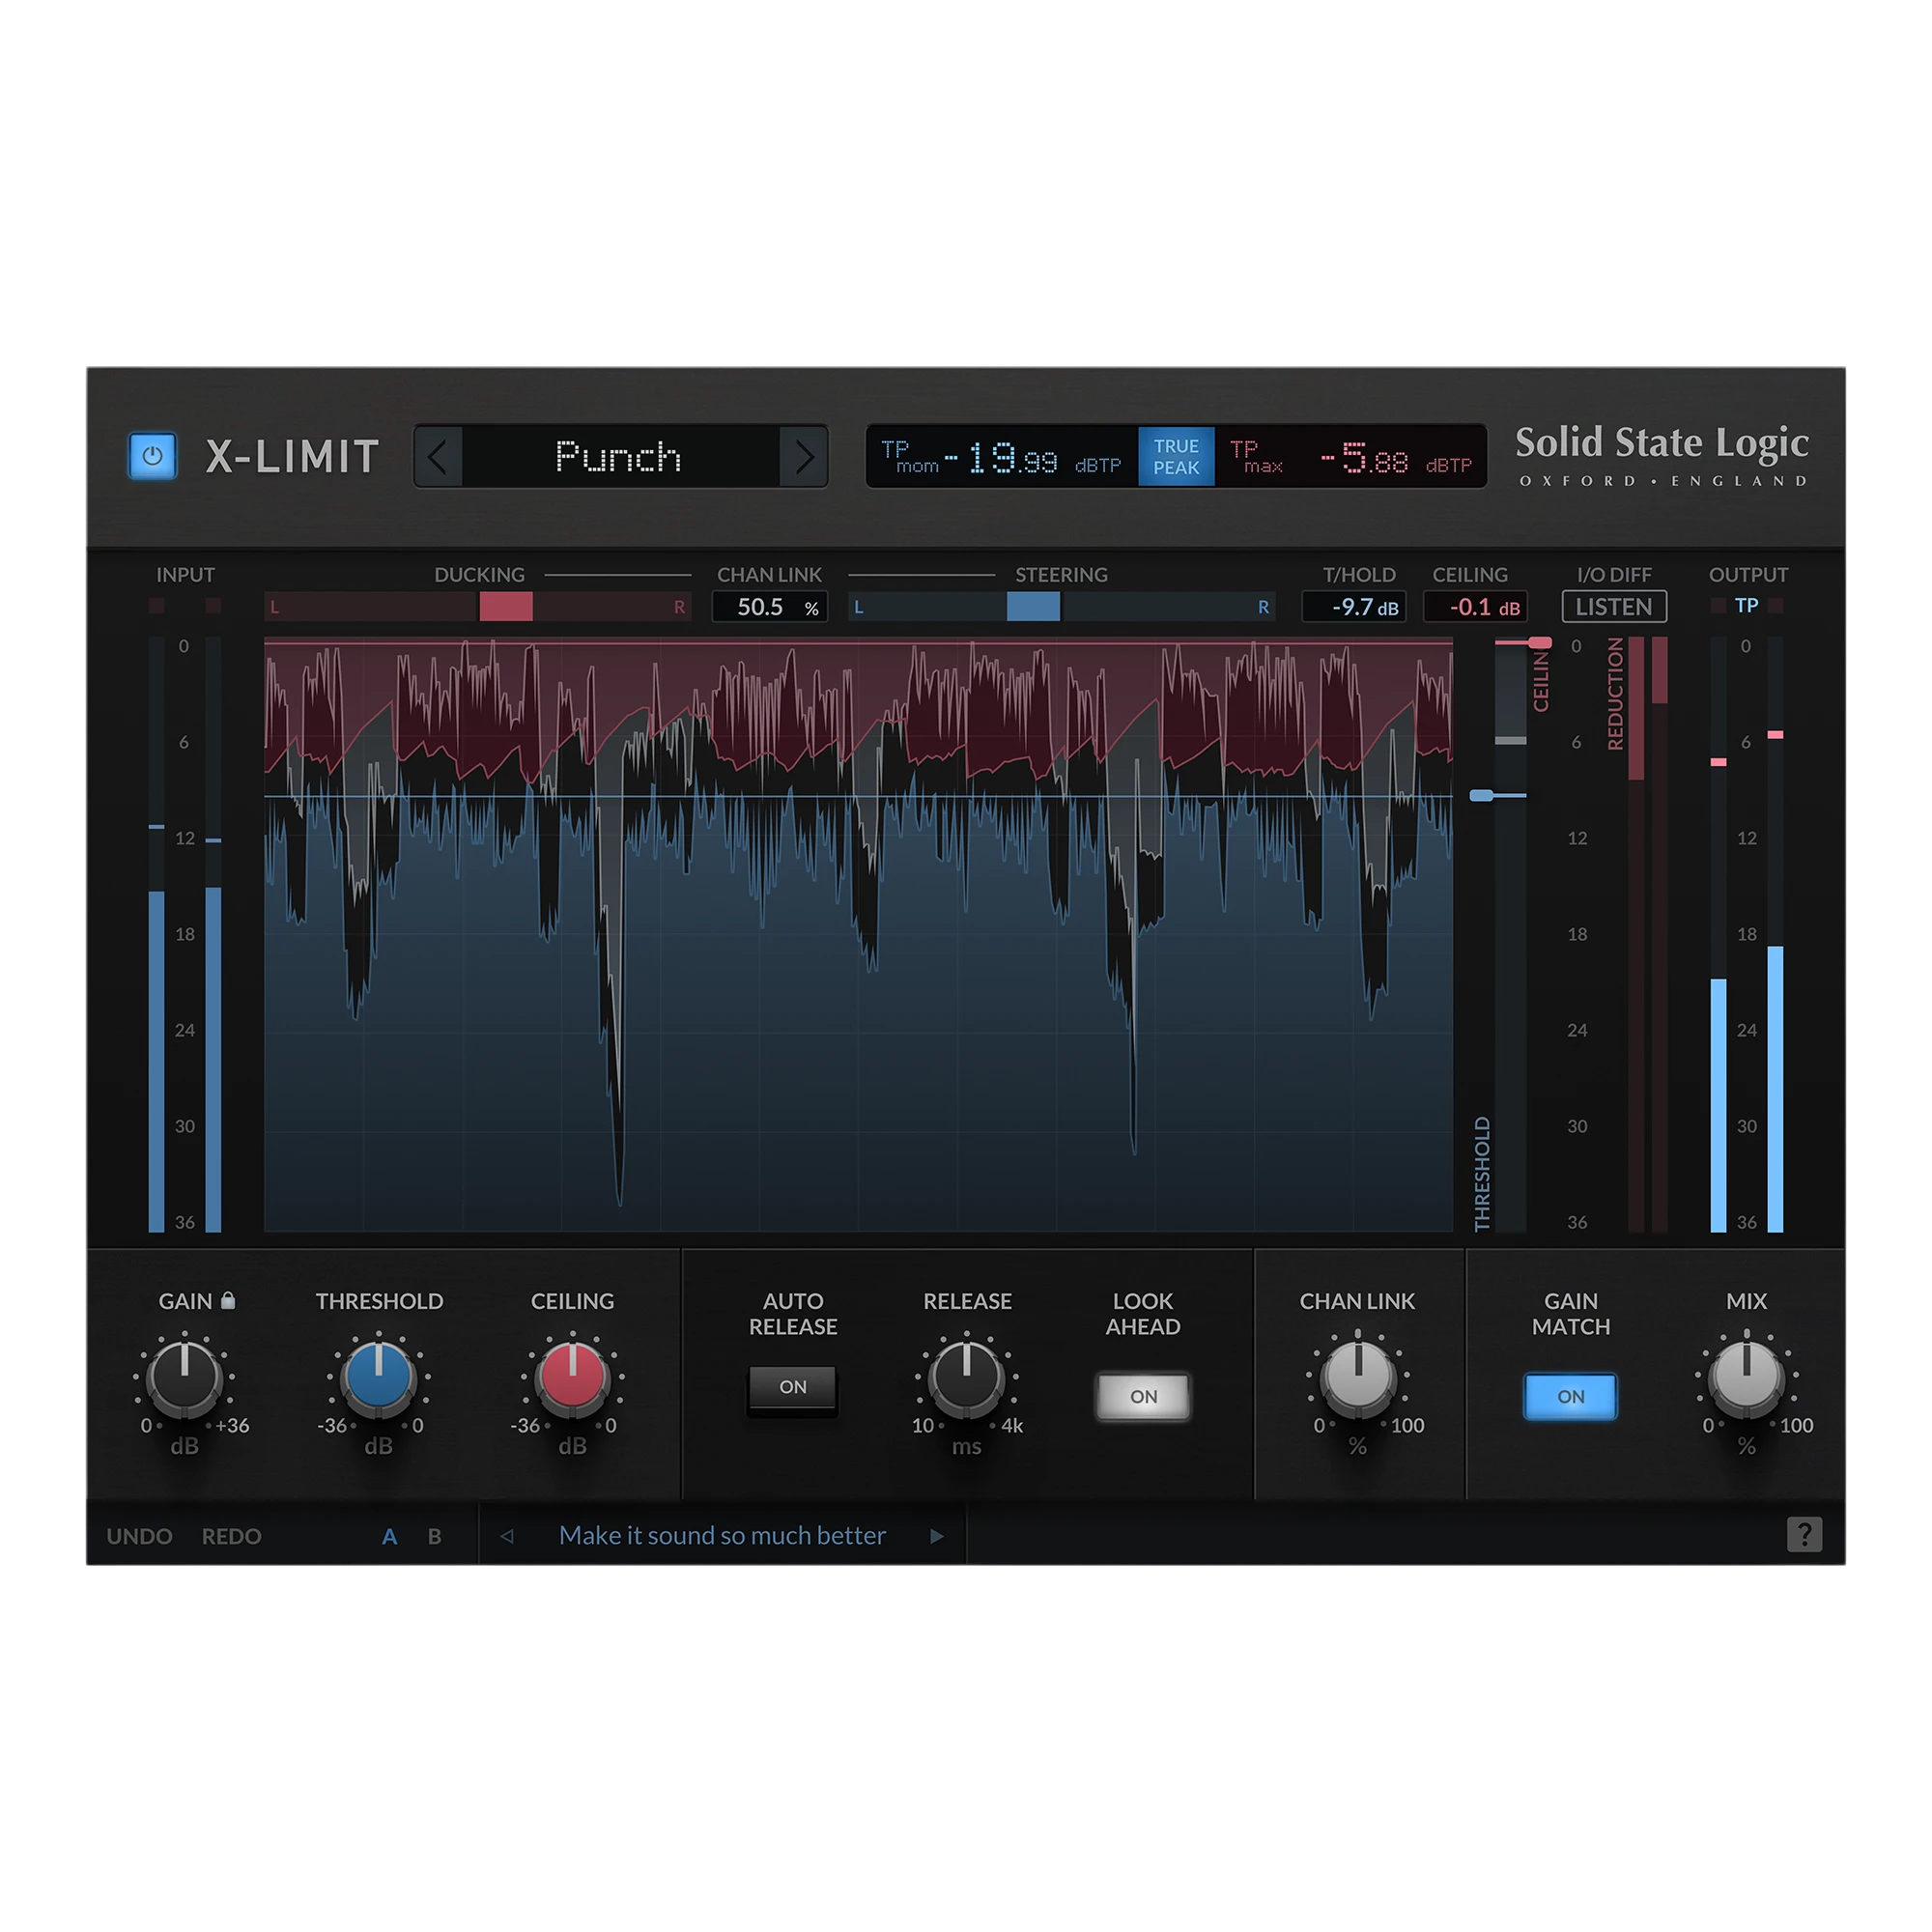1932x1932 pixels.
Task: Toggle the AUTO RELEASE ON switch
Action: pyautogui.click(x=793, y=1387)
